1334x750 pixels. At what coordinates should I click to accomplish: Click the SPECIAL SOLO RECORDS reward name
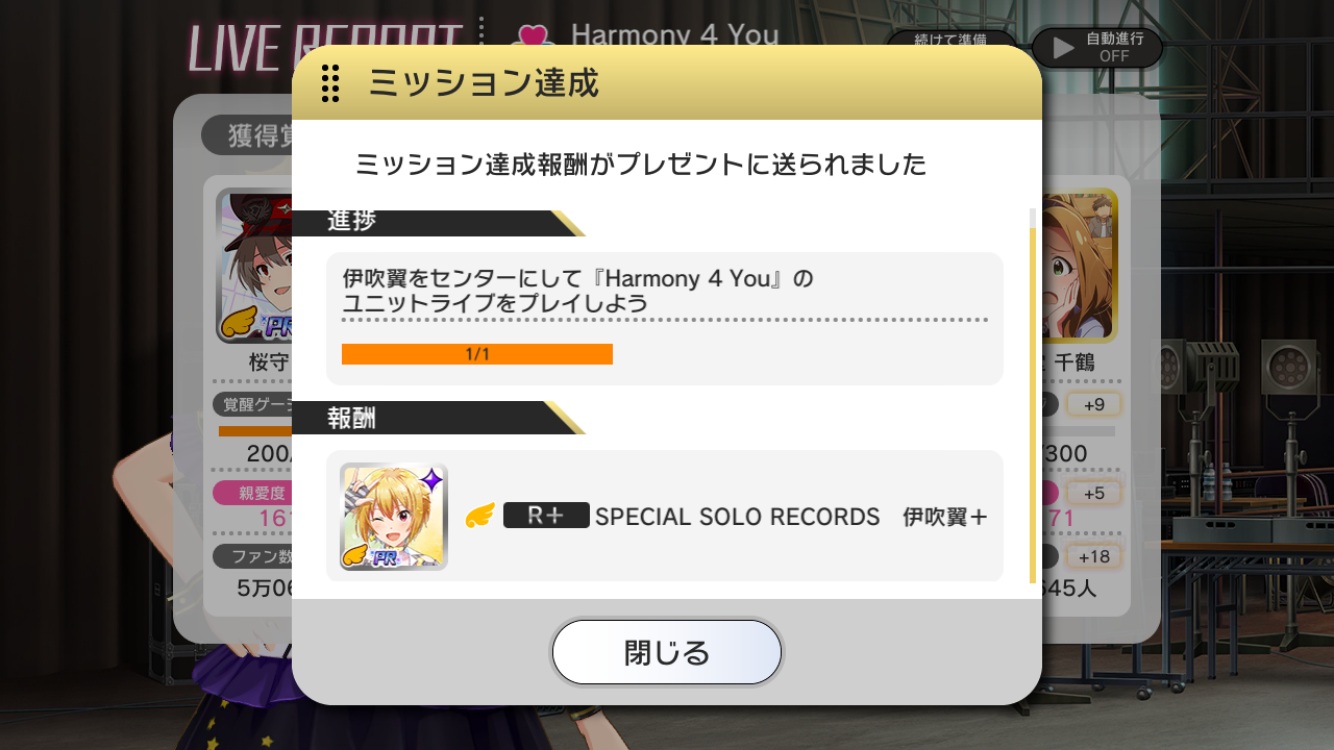(x=737, y=517)
